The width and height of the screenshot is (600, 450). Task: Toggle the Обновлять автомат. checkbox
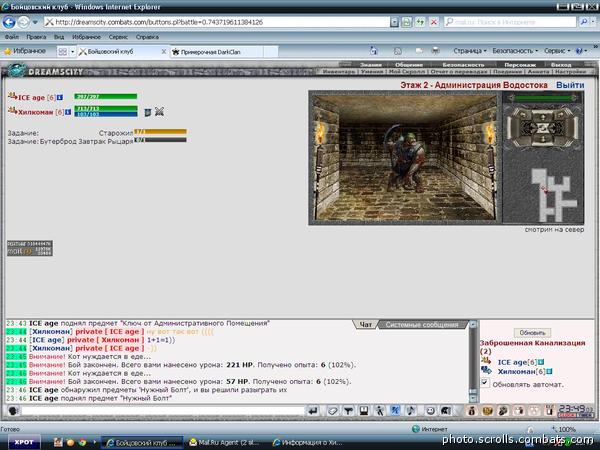pyautogui.click(x=485, y=383)
